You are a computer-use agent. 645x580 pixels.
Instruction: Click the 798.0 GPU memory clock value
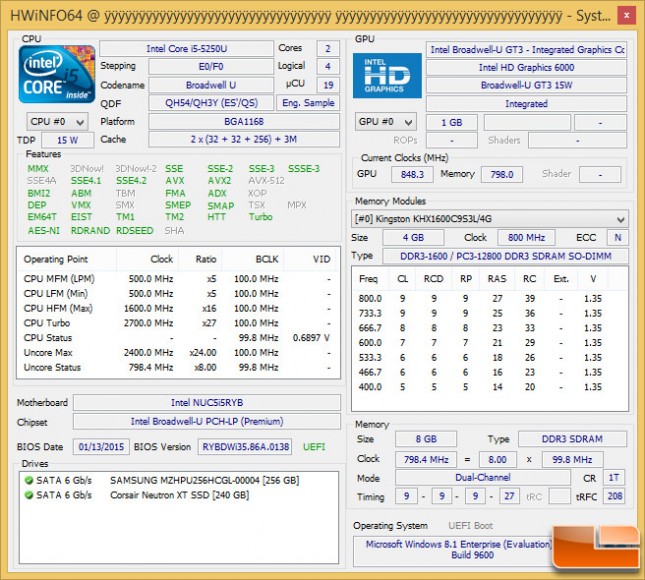502,174
